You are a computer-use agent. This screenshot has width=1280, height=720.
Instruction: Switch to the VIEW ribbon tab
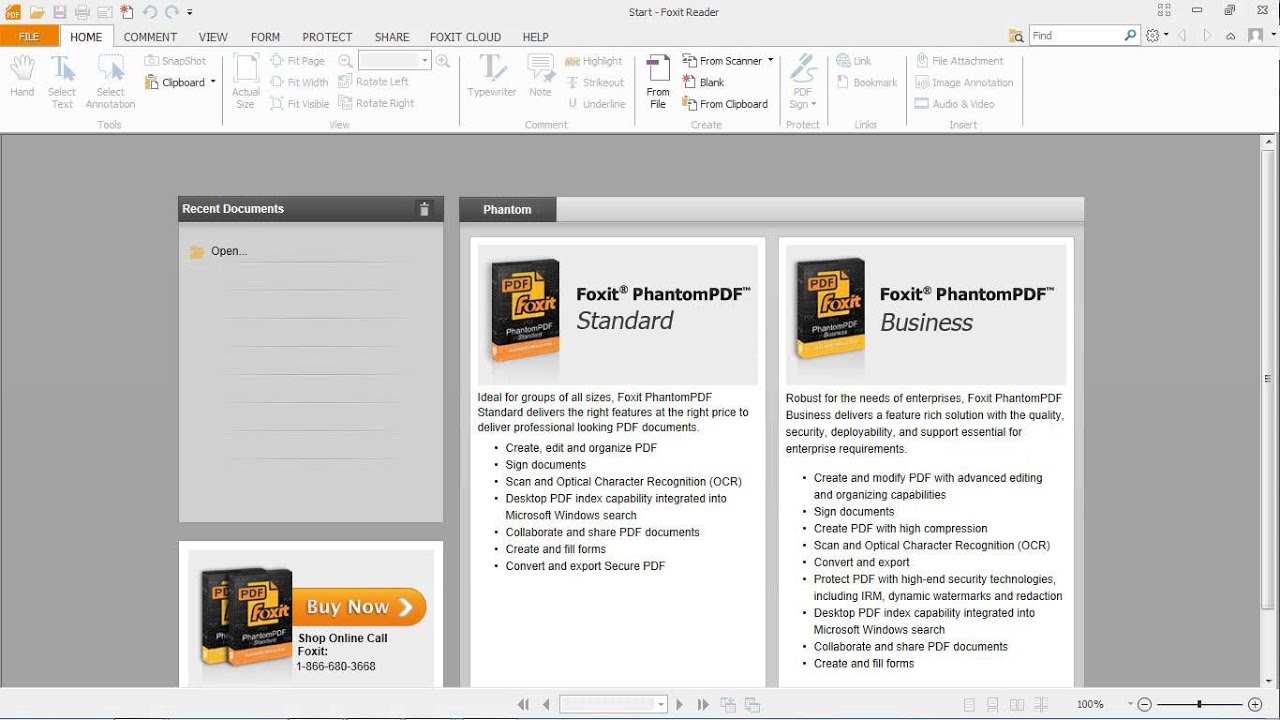[x=213, y=37]
